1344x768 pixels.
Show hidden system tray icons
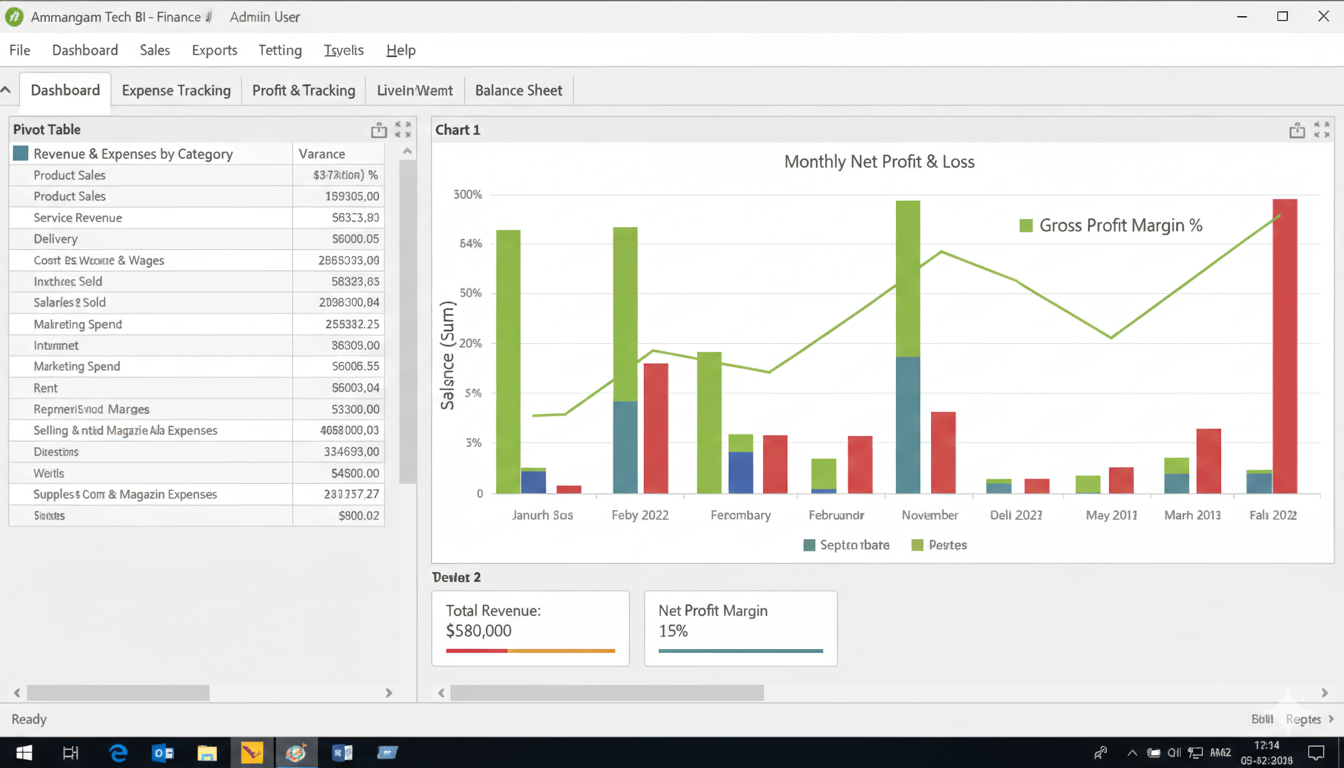pos(1132,753)
